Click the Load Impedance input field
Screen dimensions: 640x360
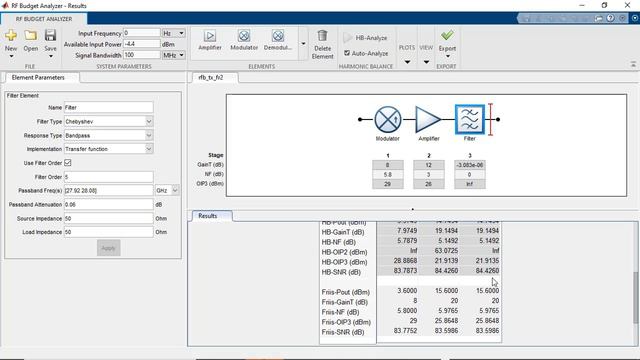click(109, 232)
